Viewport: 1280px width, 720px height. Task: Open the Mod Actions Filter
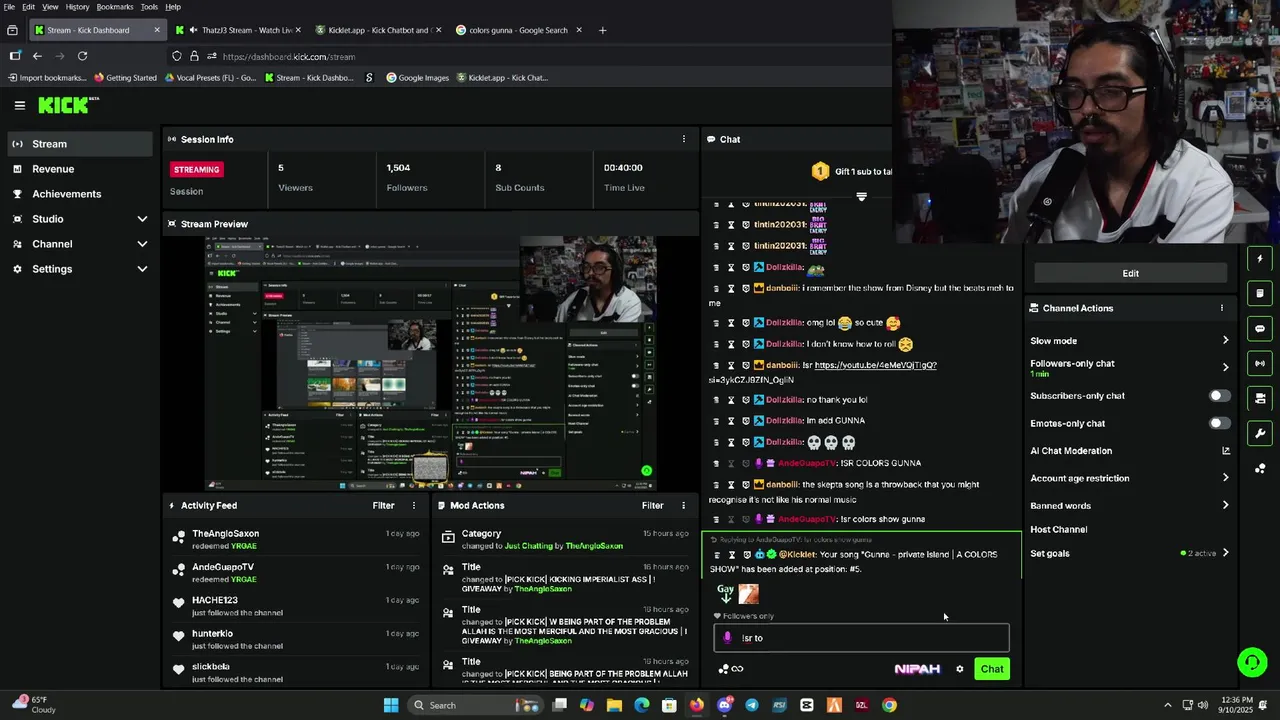653,505
